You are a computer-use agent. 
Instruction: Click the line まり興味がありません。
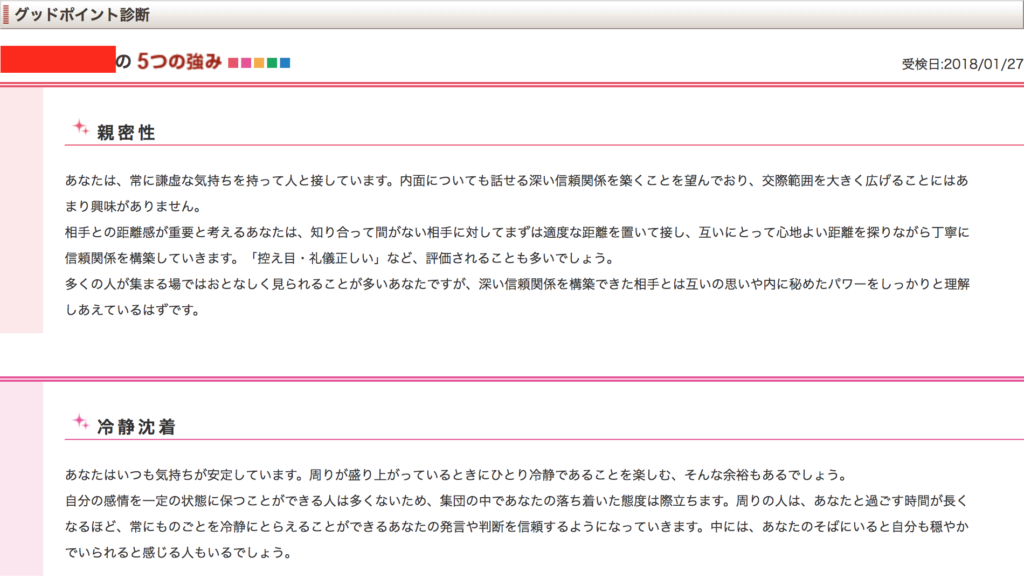coord(134,206)
